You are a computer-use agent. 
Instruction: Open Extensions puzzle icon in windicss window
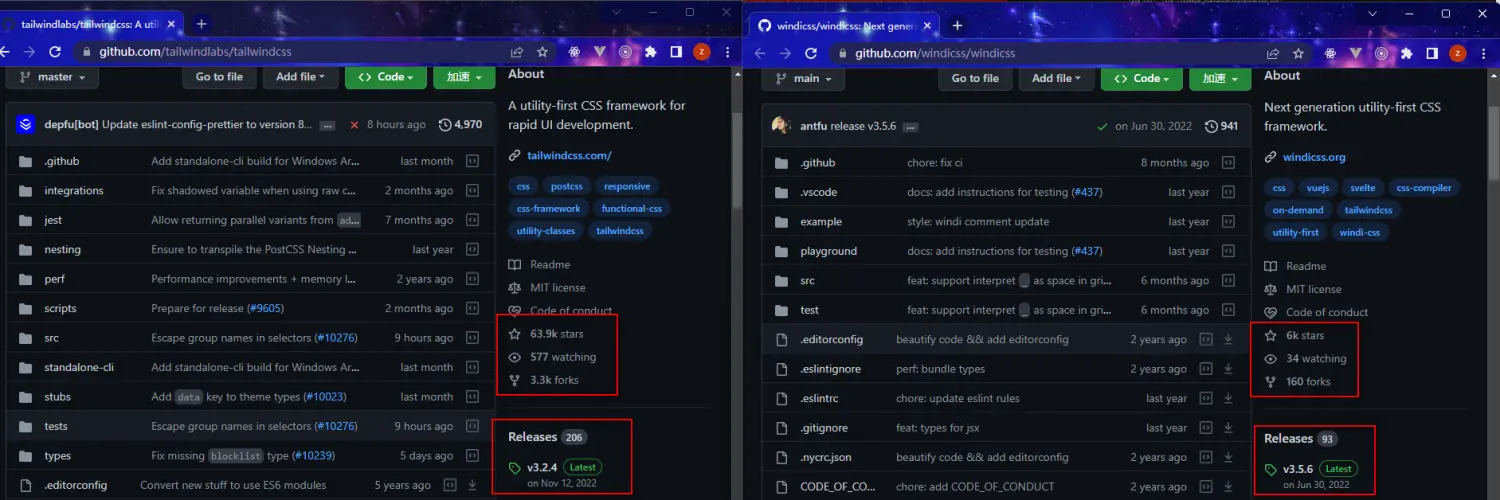(1407, 53)
